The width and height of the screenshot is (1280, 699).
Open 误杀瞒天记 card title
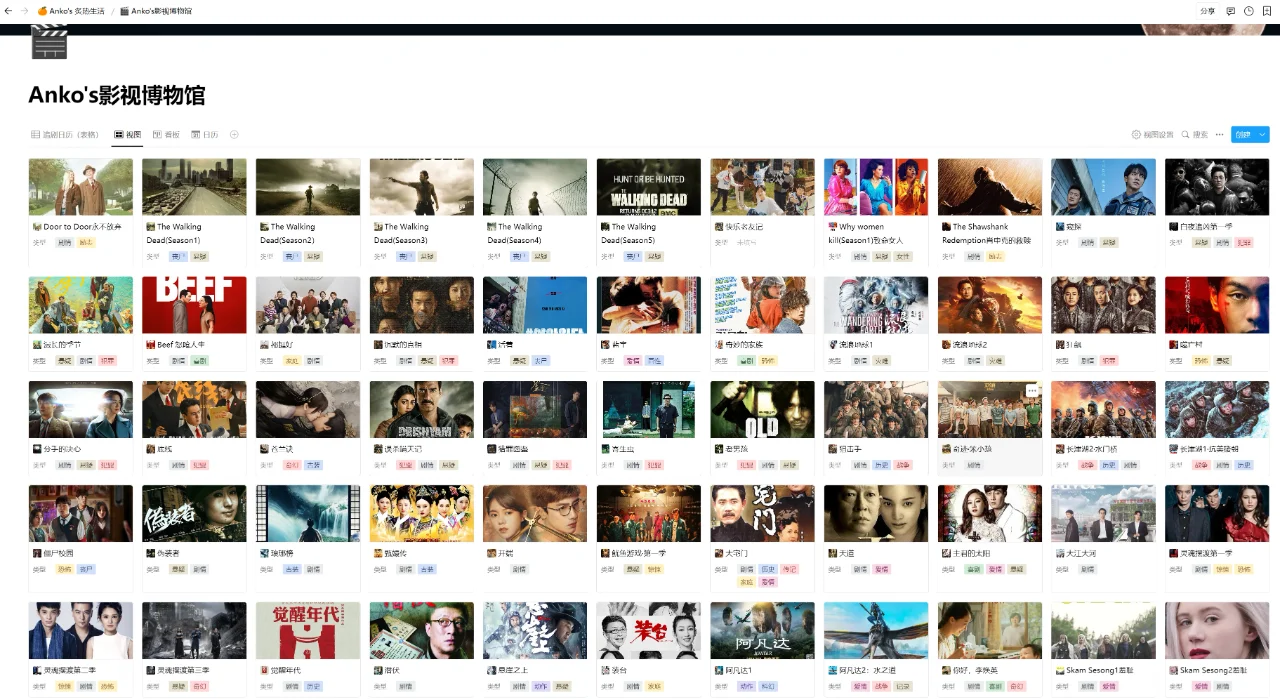click(x=404, y=449)
